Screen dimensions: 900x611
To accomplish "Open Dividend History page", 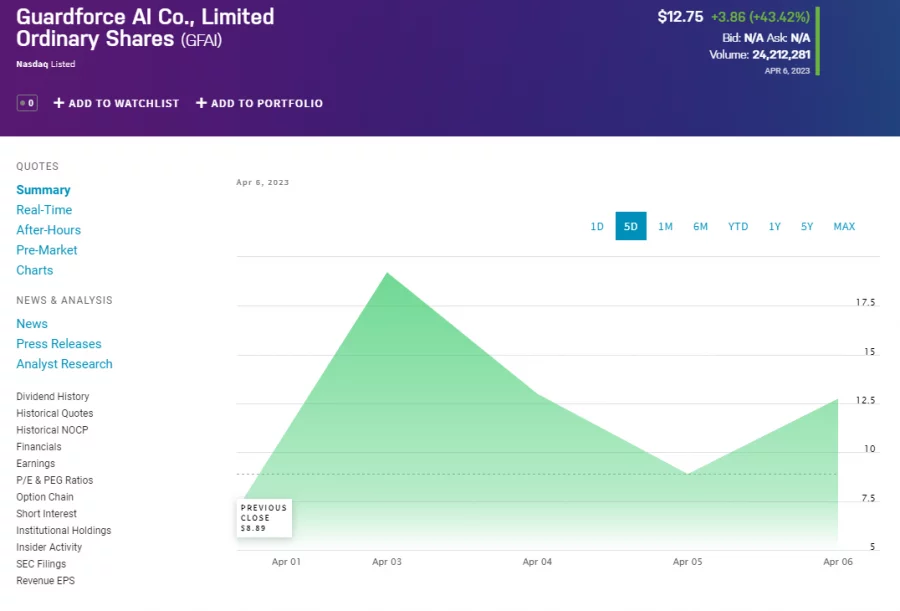I will coord(52,397).
